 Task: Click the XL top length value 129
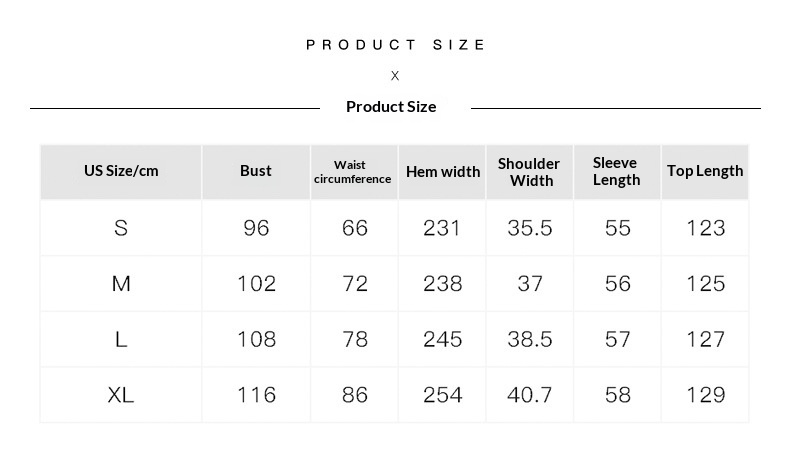click(705, 395)
